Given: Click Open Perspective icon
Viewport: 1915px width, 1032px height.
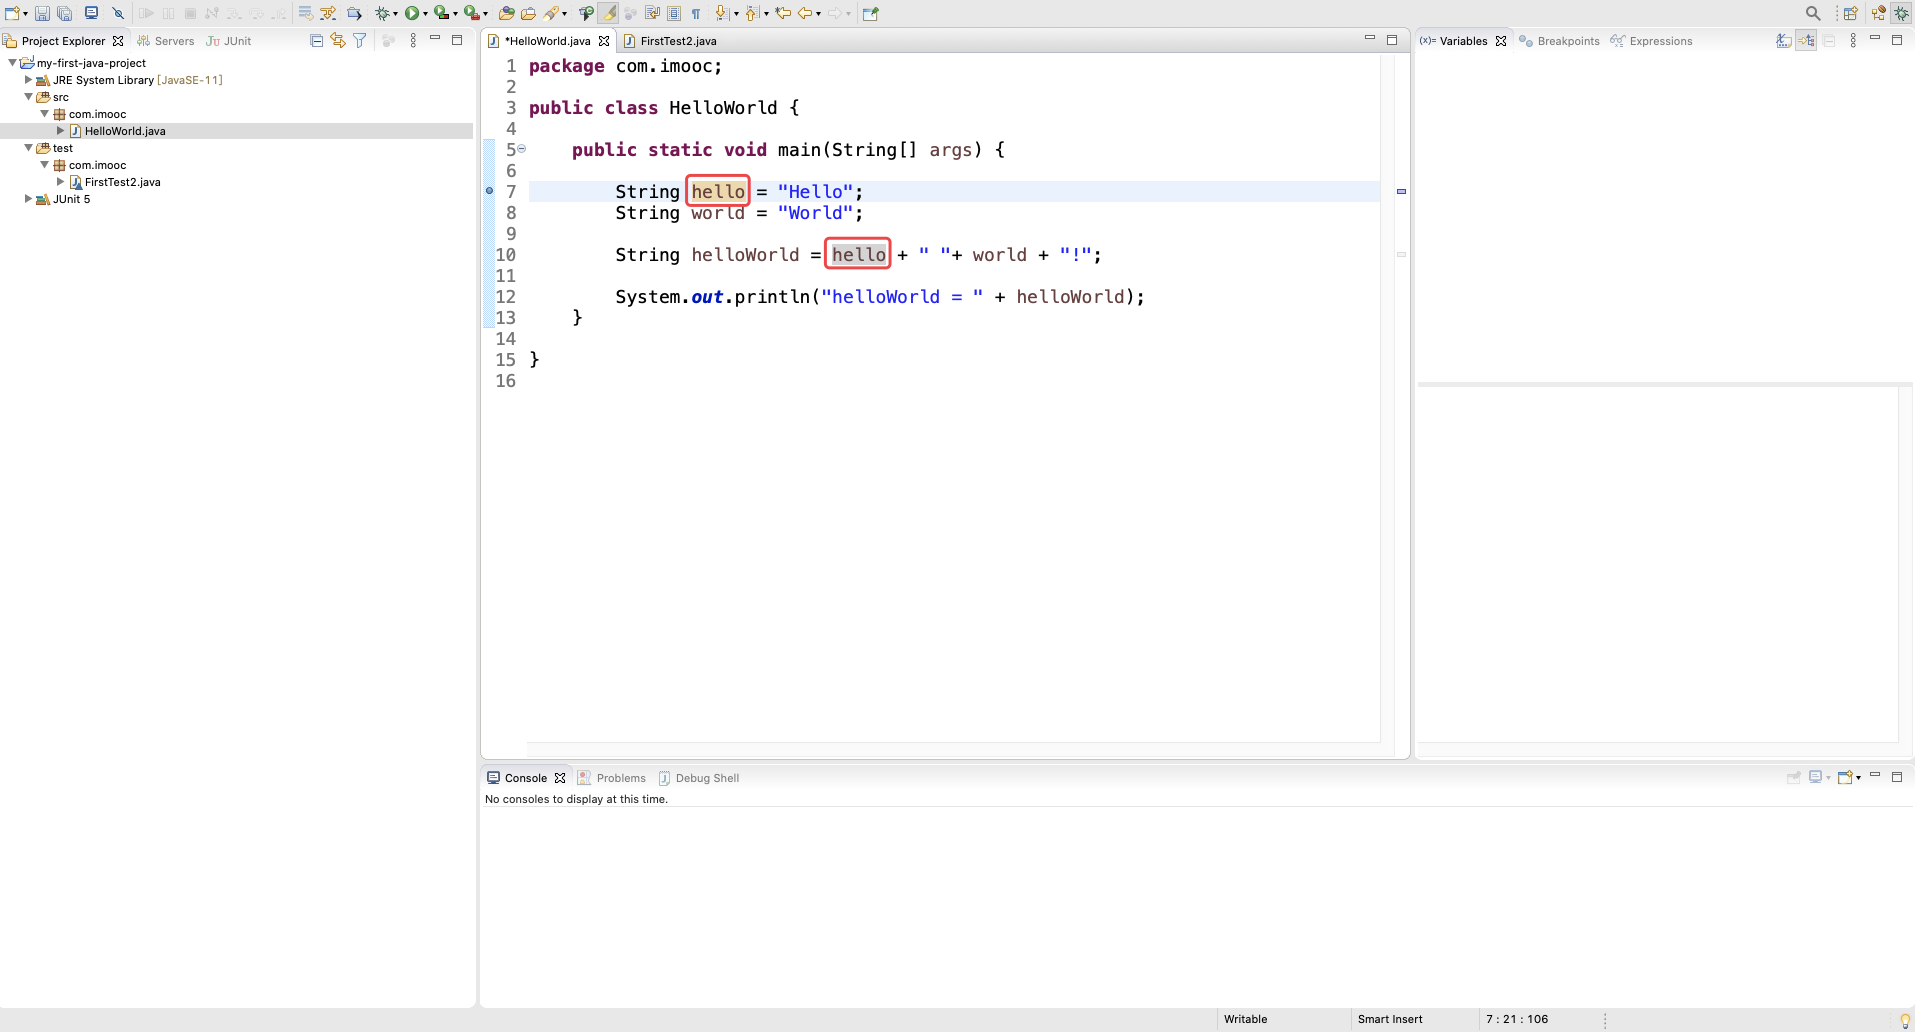Looking at the screenshot, I should tap(1851, 13).
